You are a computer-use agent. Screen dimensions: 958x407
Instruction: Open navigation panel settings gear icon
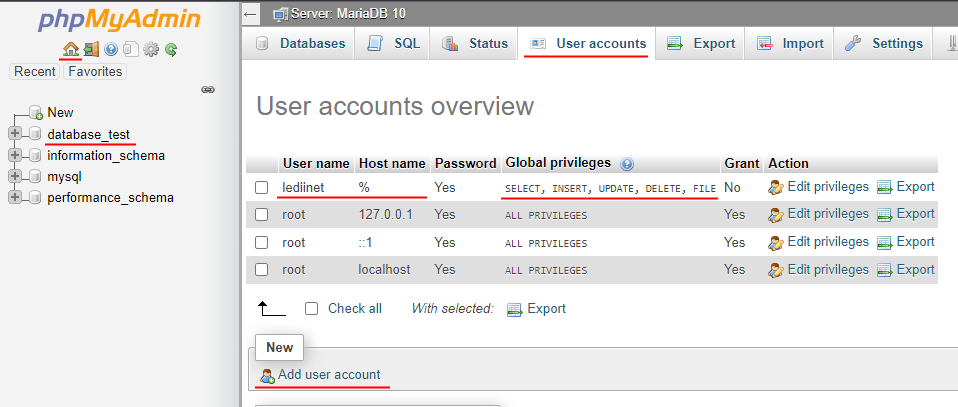[150, 50]
